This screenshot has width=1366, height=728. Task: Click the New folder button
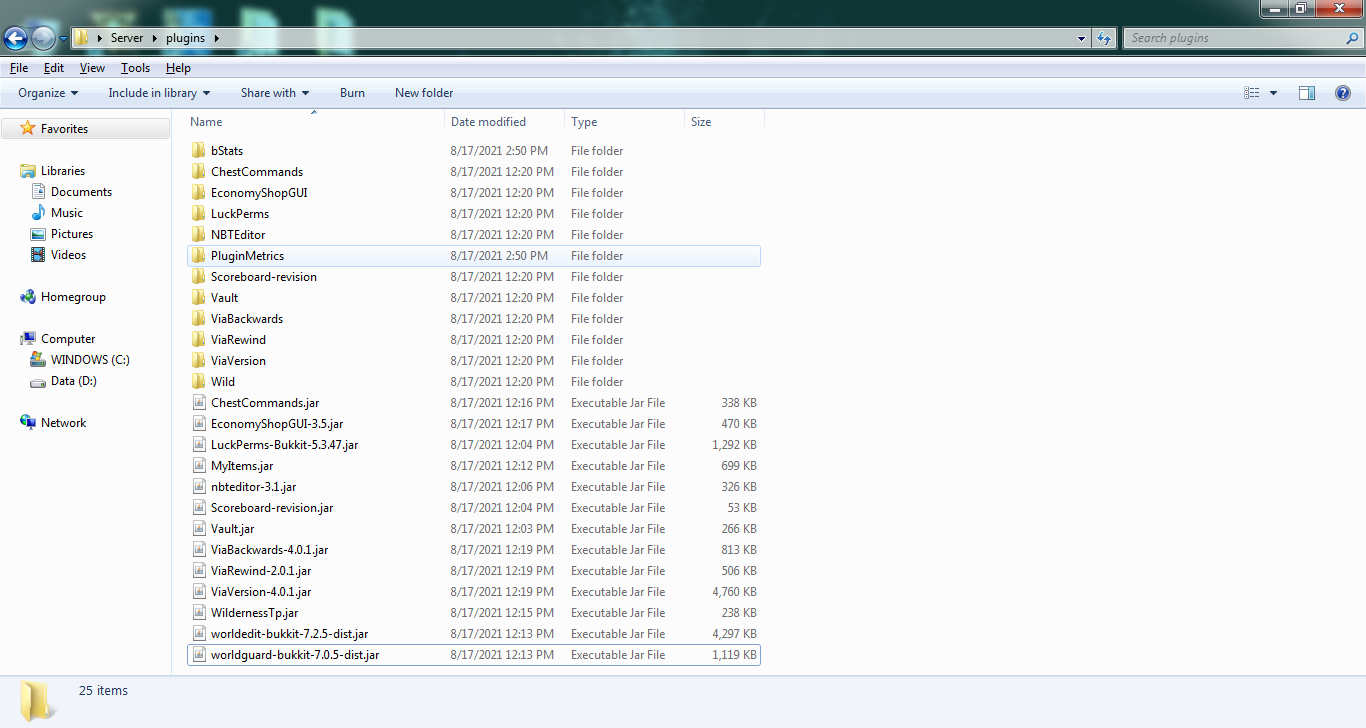pos(424,93)
